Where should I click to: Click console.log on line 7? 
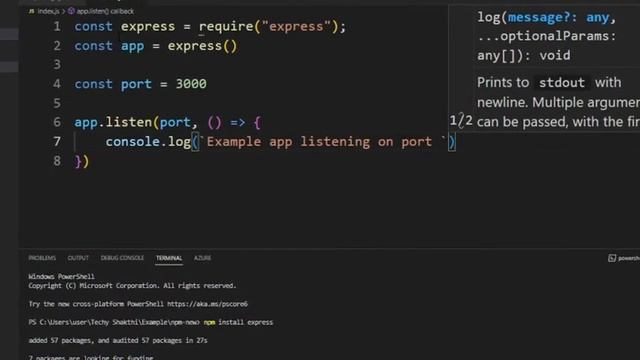tap(148, 142)
